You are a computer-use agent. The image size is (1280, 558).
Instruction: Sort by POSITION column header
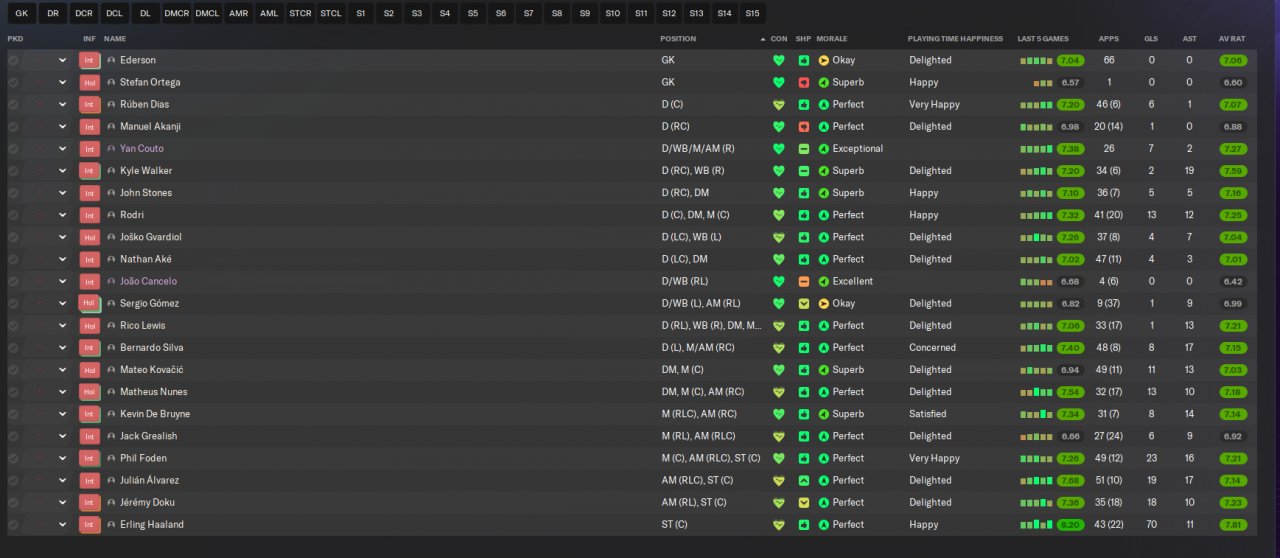pyautogui.click(x=678, y=39)
